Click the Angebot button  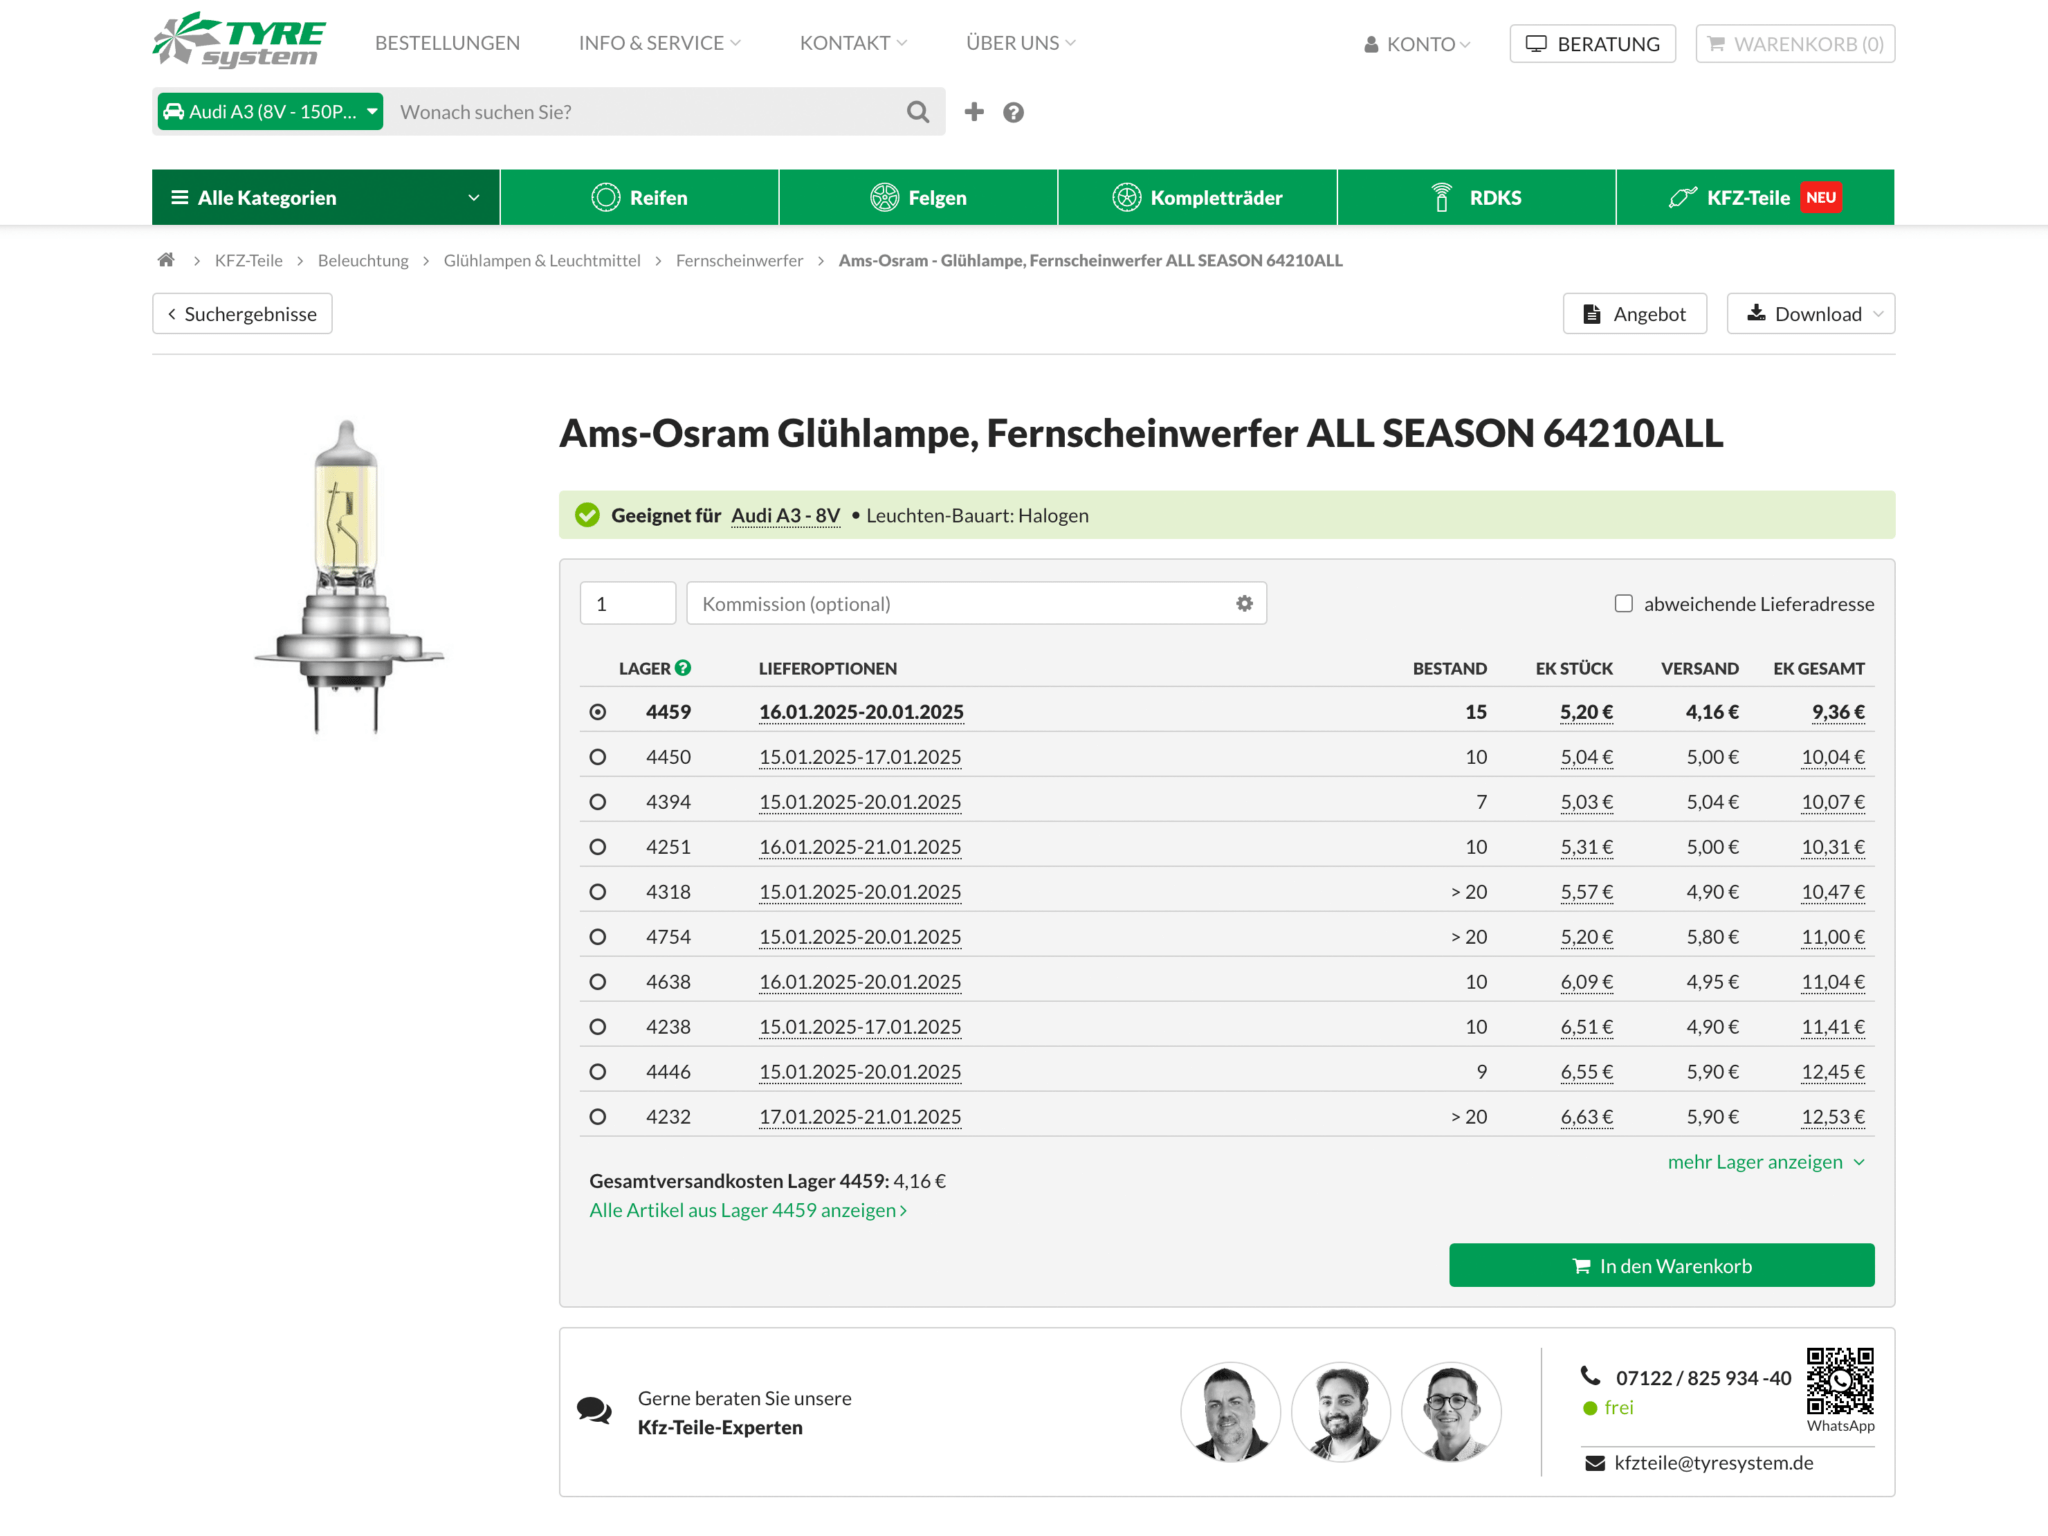tap(1634, 314)
